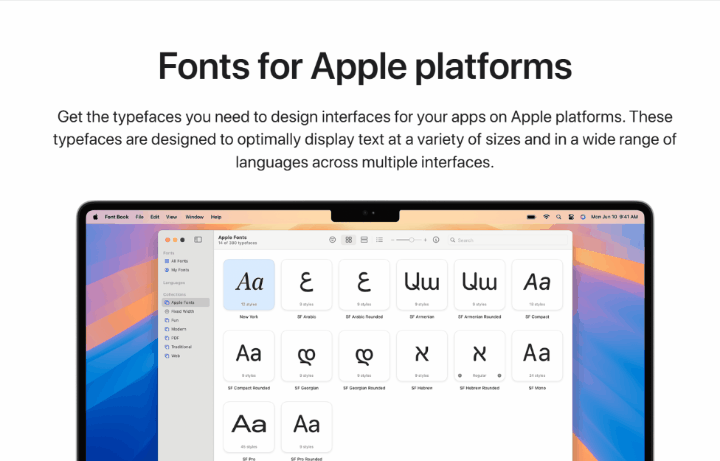Click the battery status icon

(x=531, y=217)
